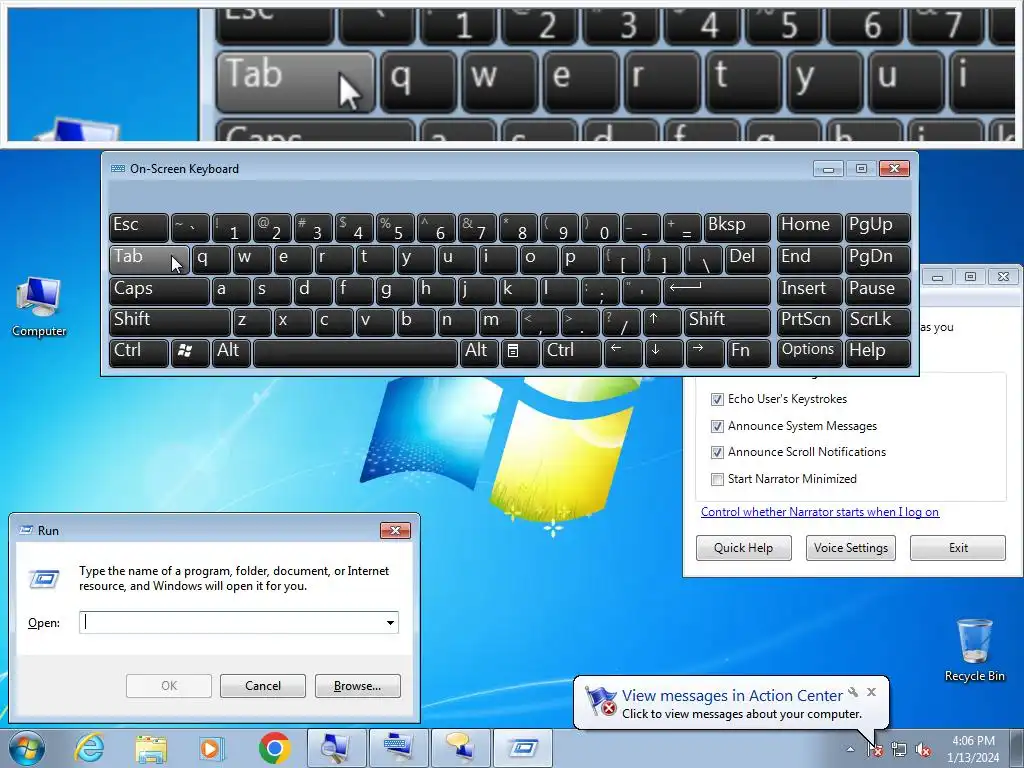Click the spacebar on On-Screen Keyboard

tap(355, 353)
